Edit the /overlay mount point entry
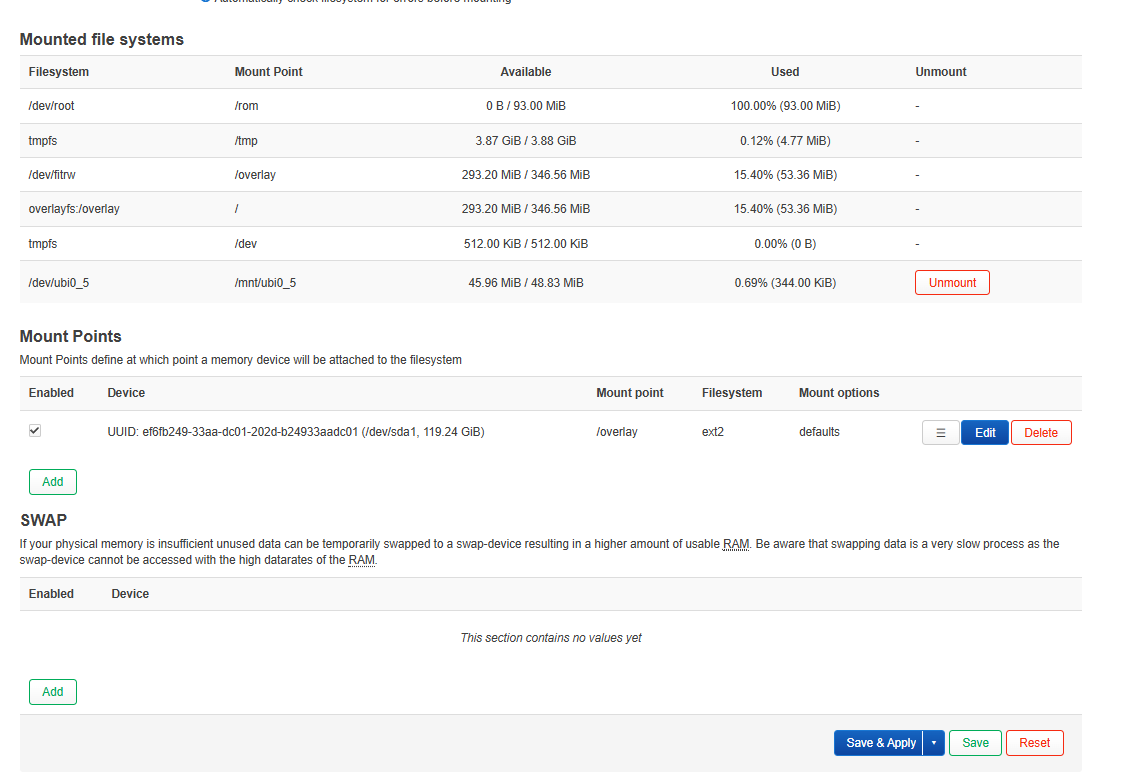 (984, 433)
